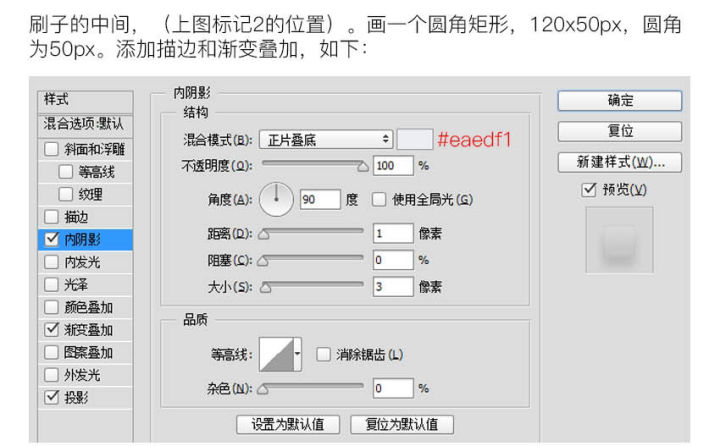Image resolution: width=720 pixels, height=446 pixels.
Task: Click the style preview thumbnail
Action: click(x=619, y=240)
